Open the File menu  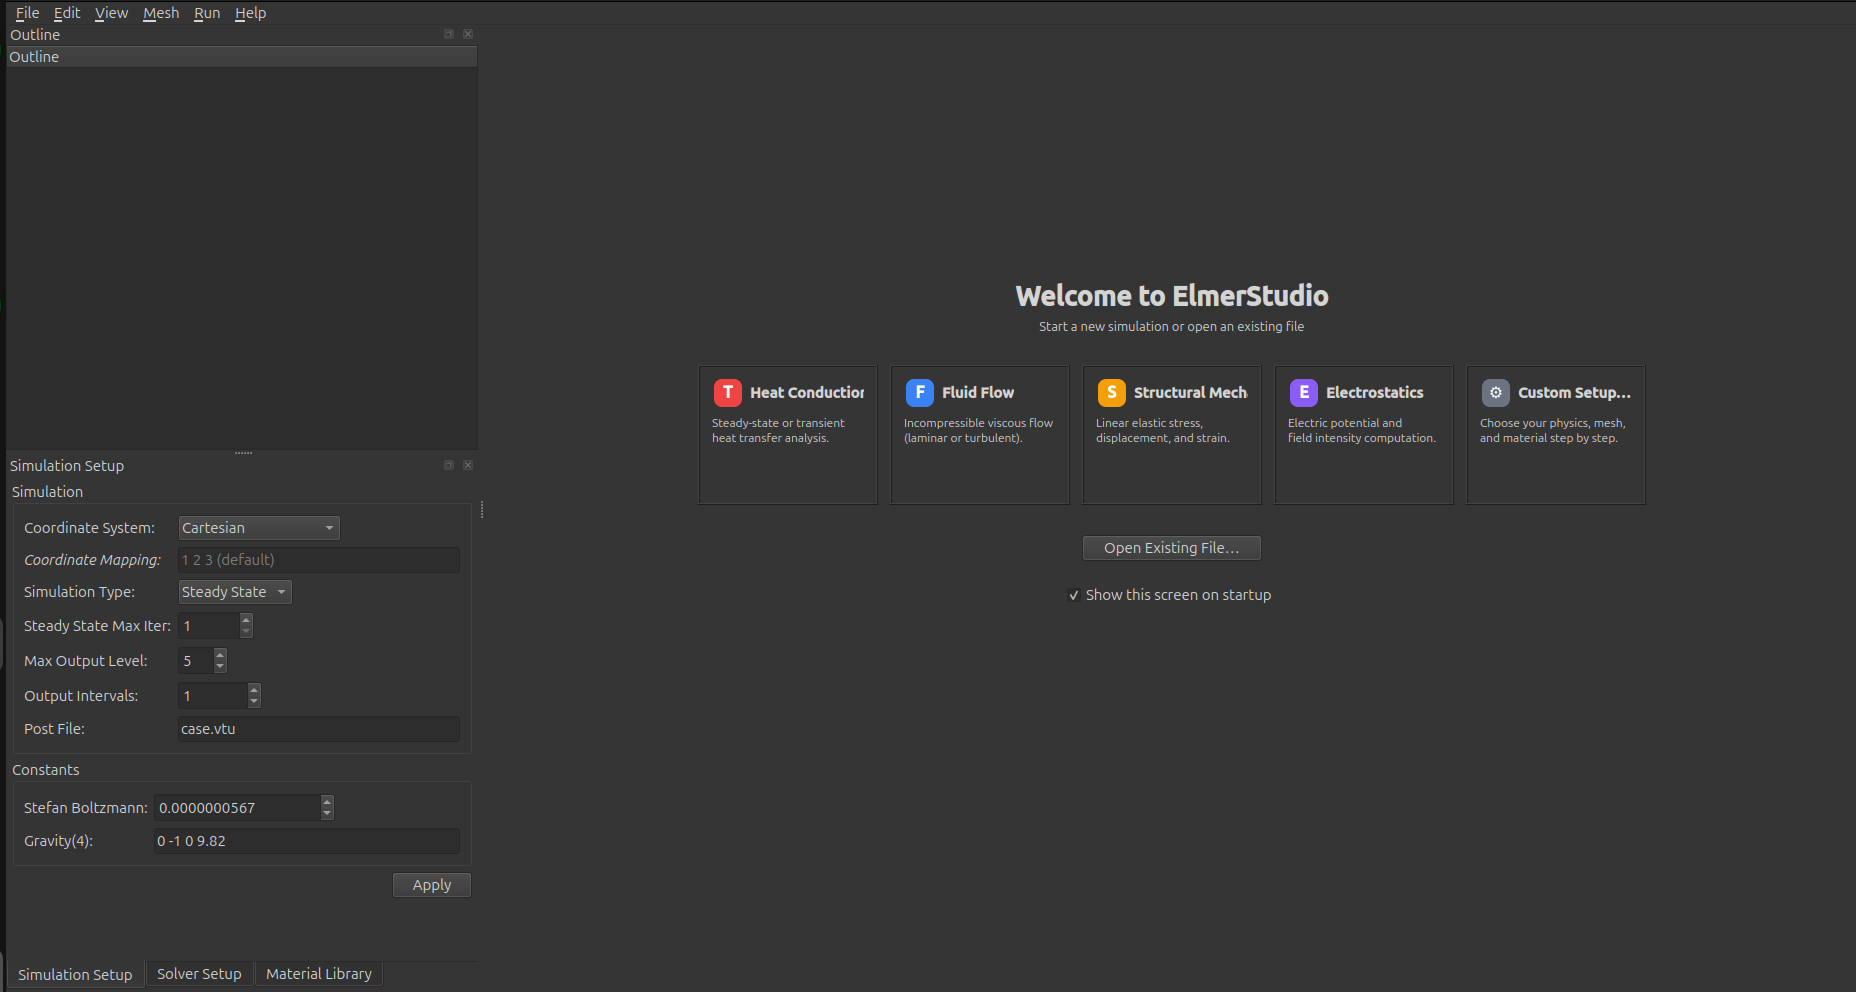pos(27,13)
